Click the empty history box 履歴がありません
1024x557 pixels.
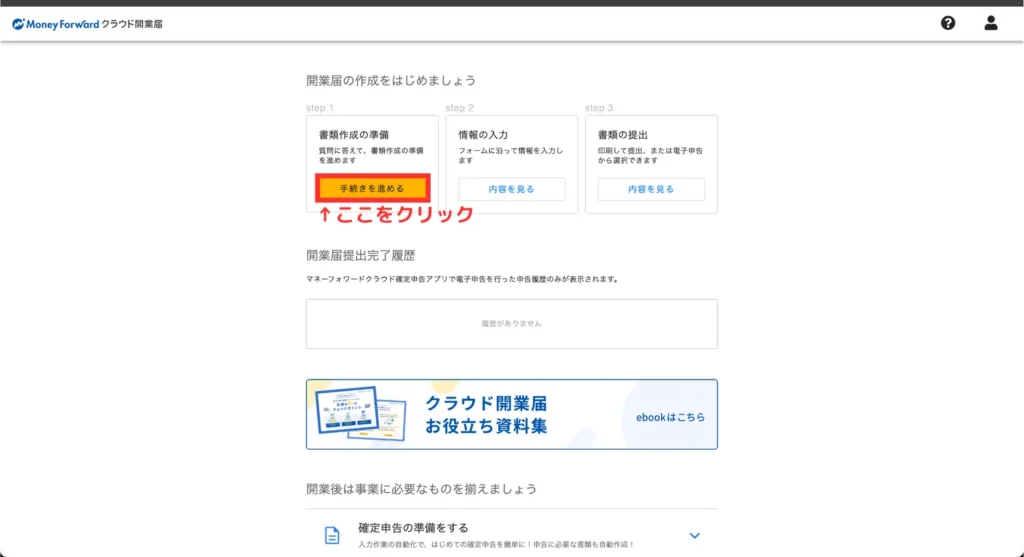click(511, 324)
